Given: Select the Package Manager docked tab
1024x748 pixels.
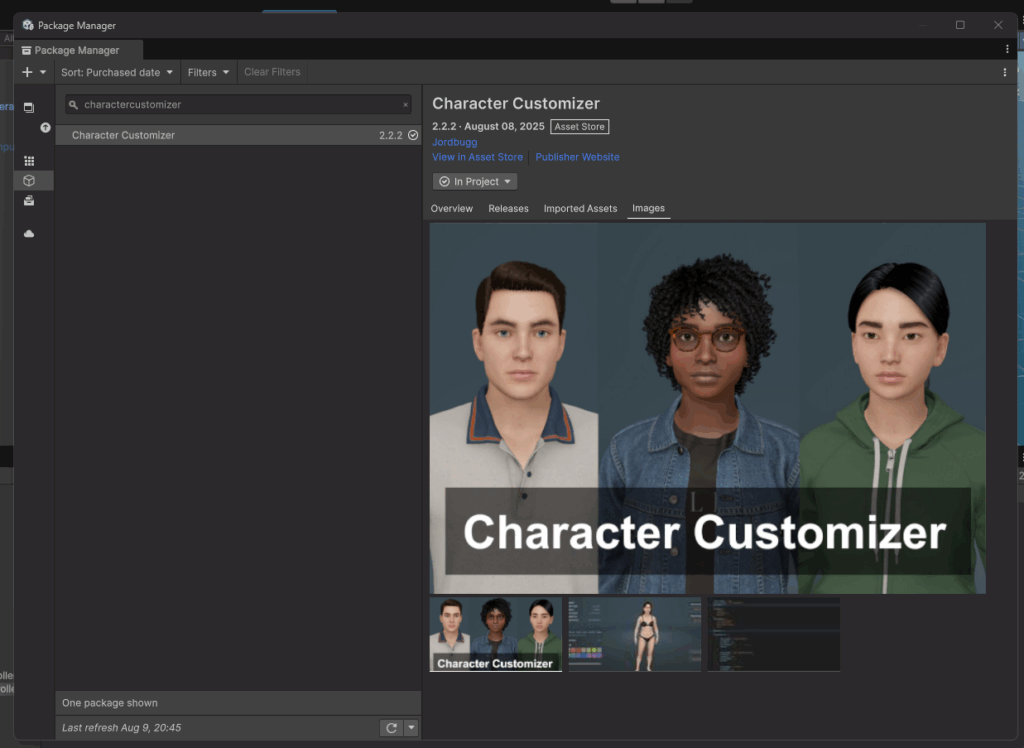Looking at the screenshot, I should point(78,50).
